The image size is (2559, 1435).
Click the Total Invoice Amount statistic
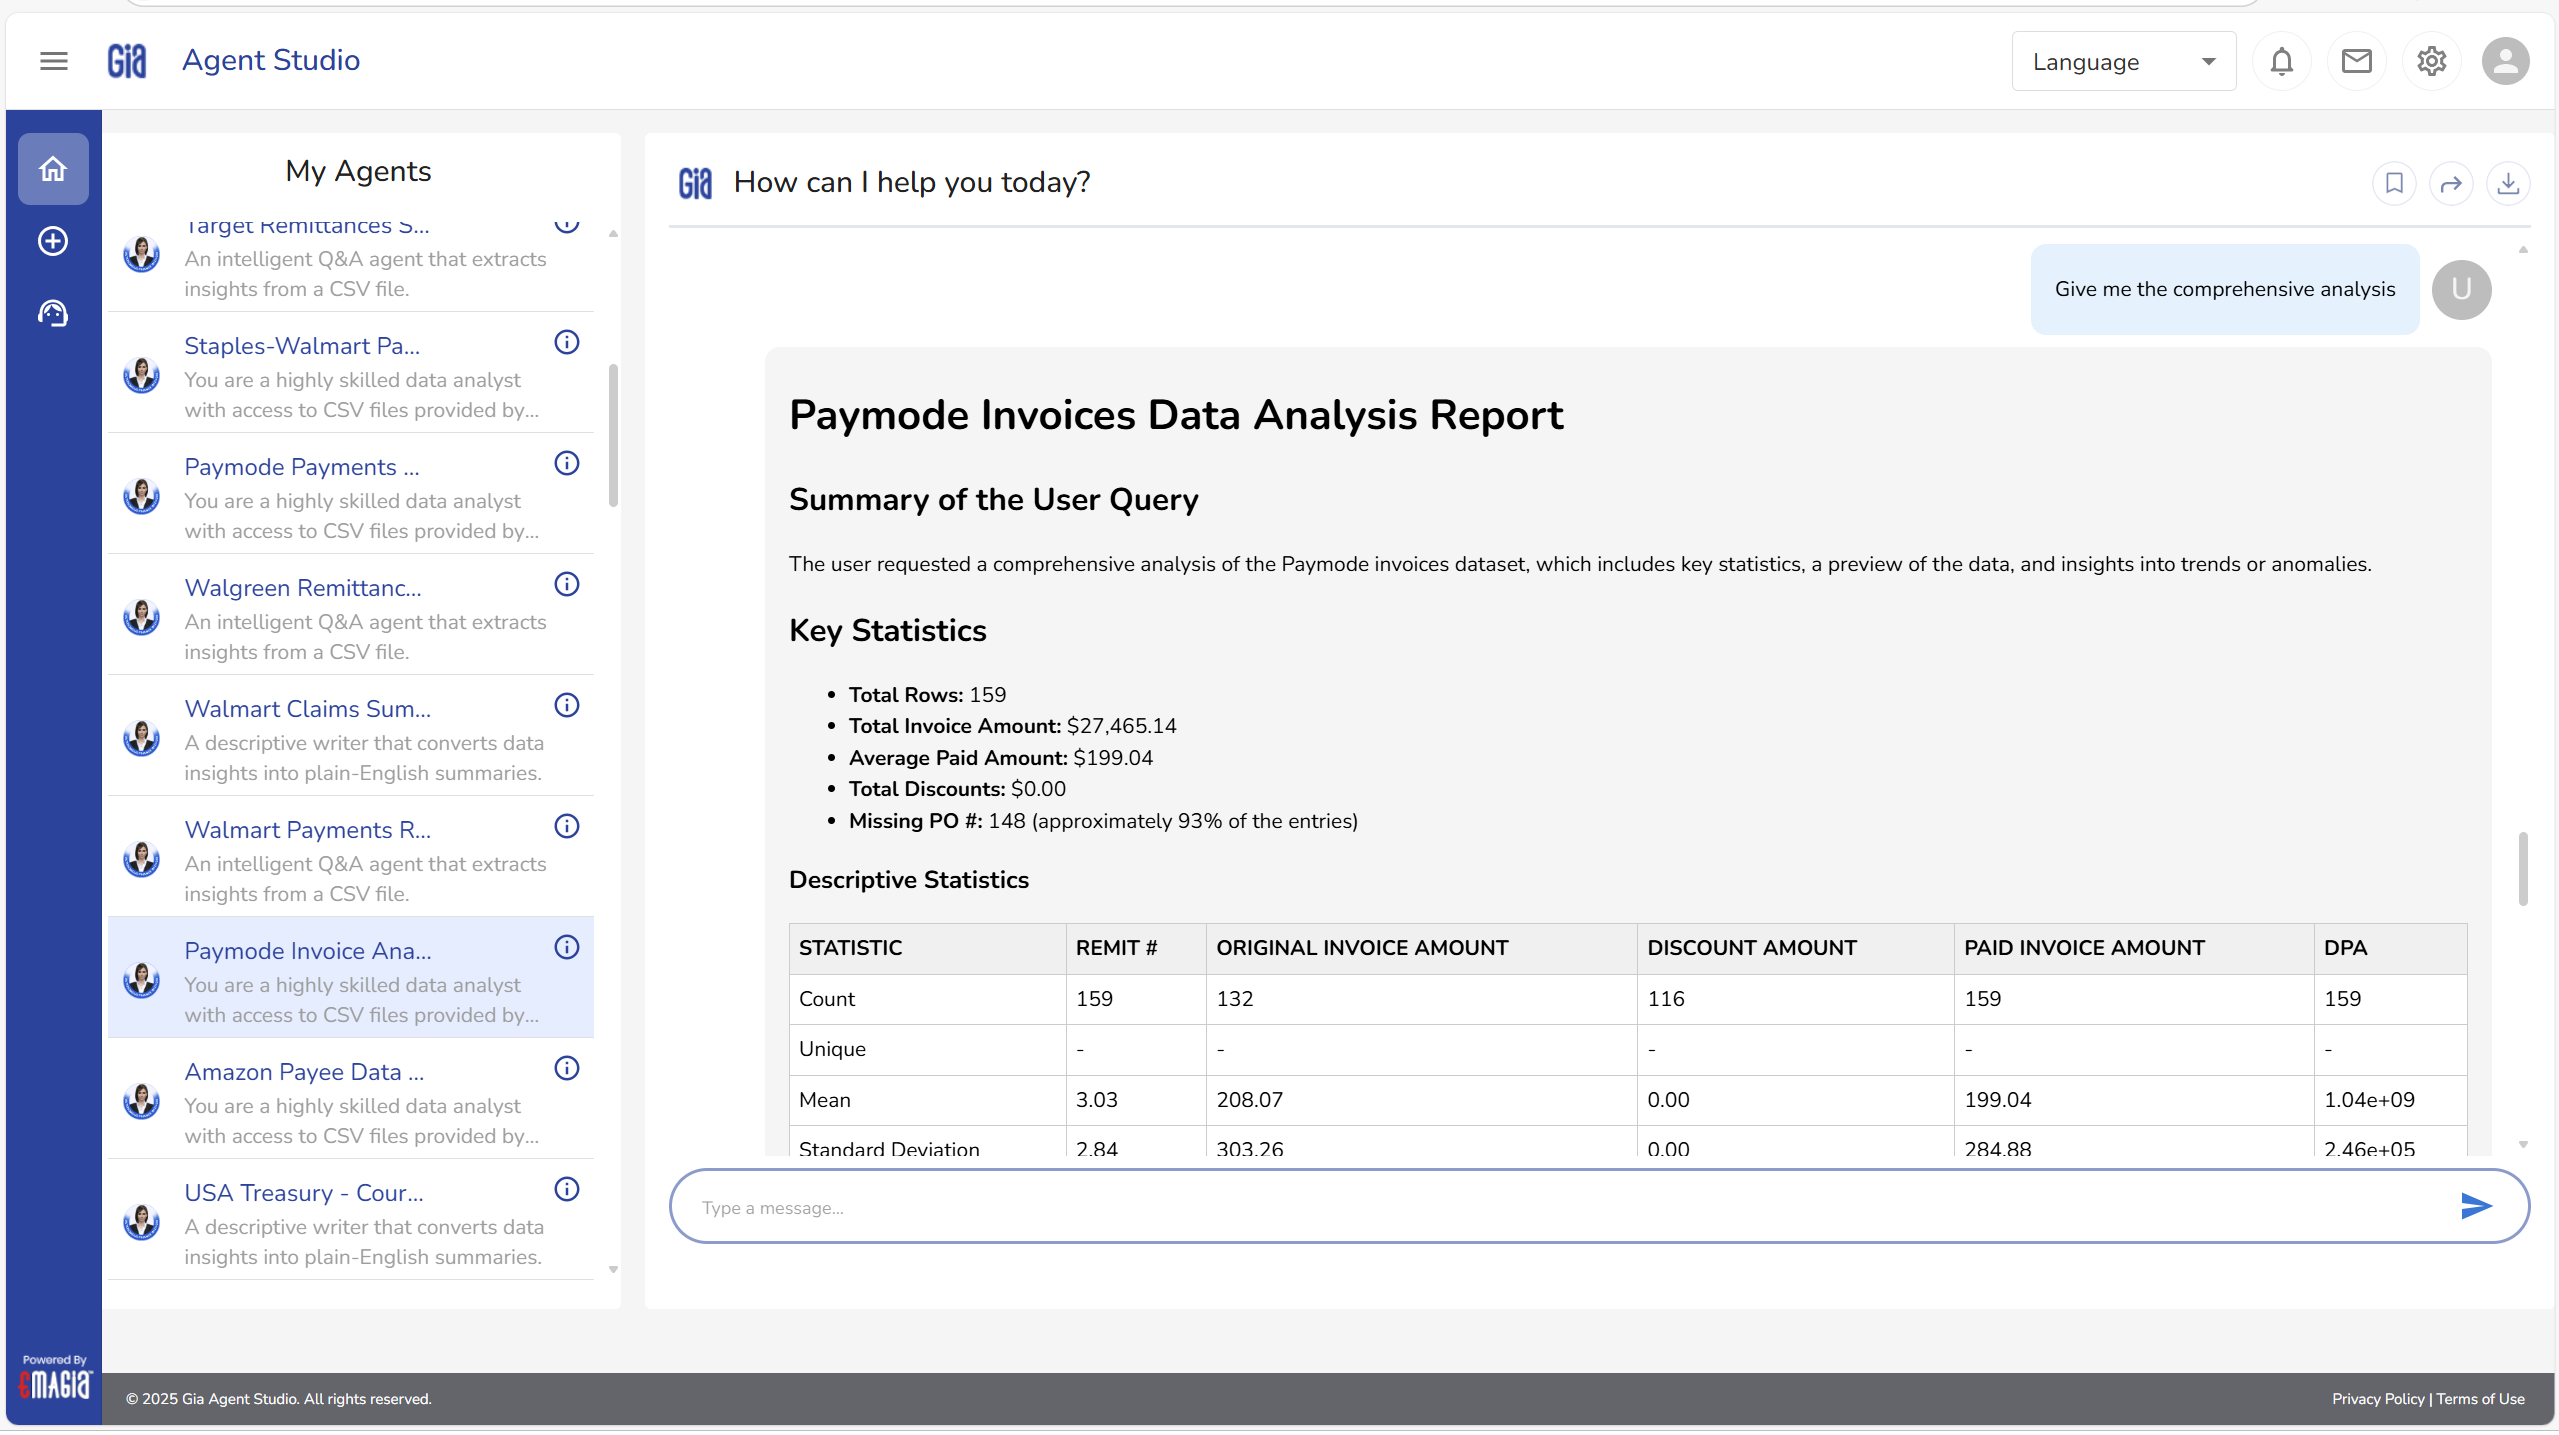[x=1012, y=726]
